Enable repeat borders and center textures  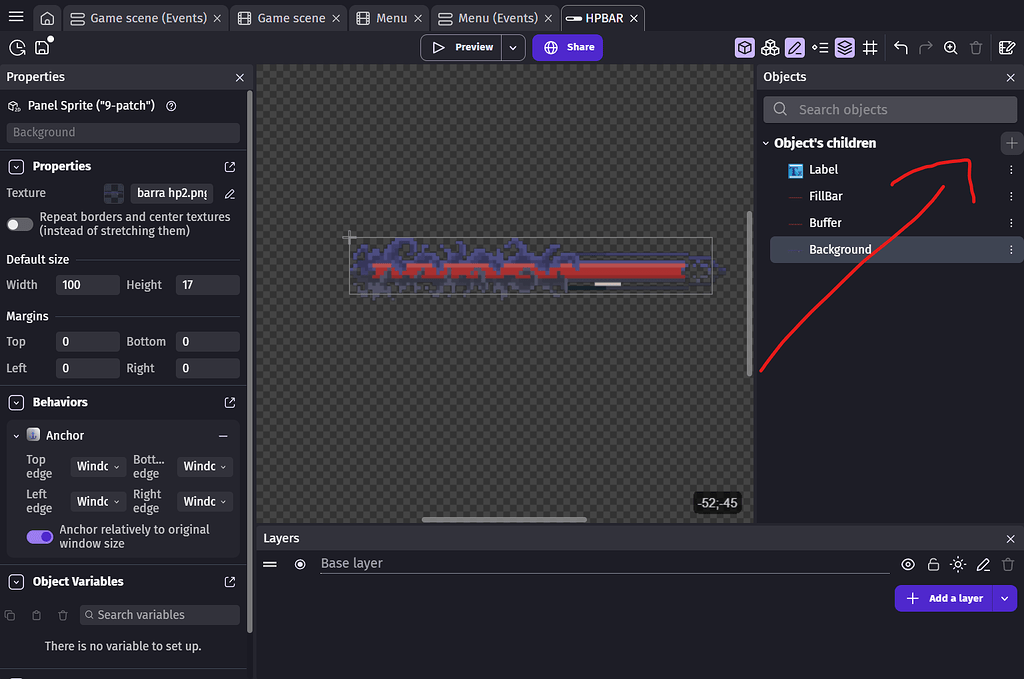pyautogui.click(x=19, y=224)
